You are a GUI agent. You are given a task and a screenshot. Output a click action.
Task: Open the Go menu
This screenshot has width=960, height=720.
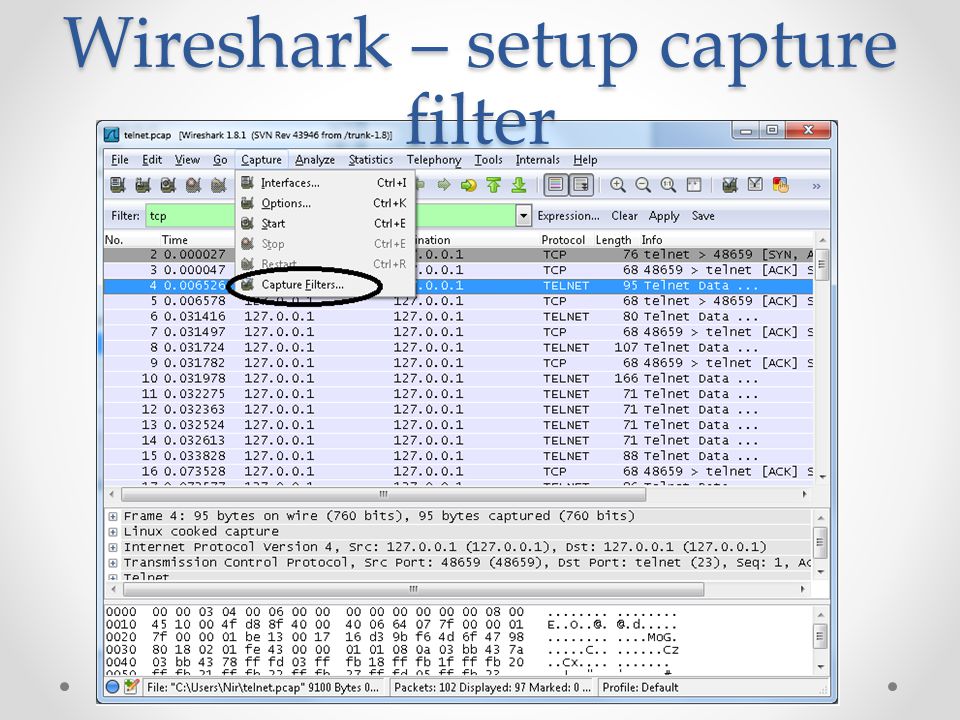point(220,160)
